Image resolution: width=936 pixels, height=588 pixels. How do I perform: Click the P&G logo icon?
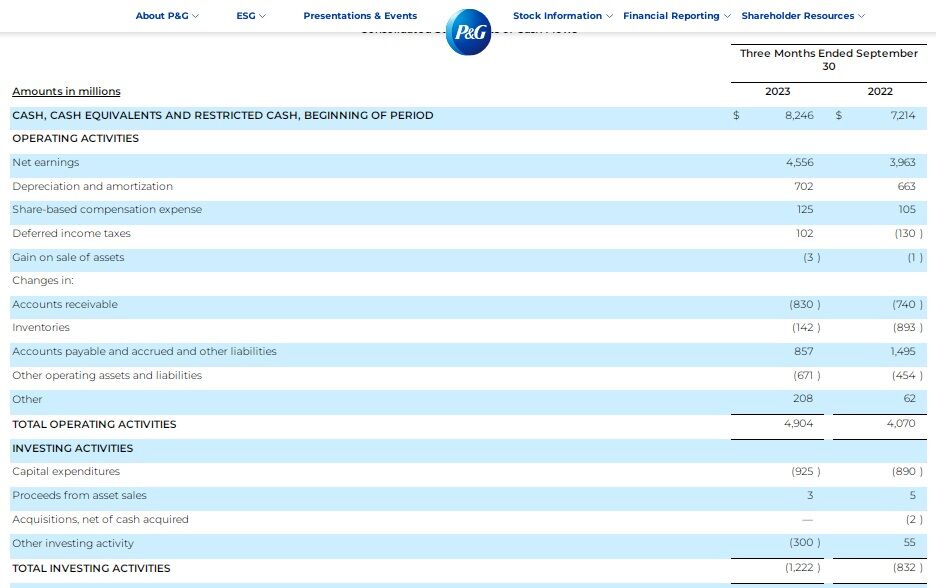coord(469,32)
